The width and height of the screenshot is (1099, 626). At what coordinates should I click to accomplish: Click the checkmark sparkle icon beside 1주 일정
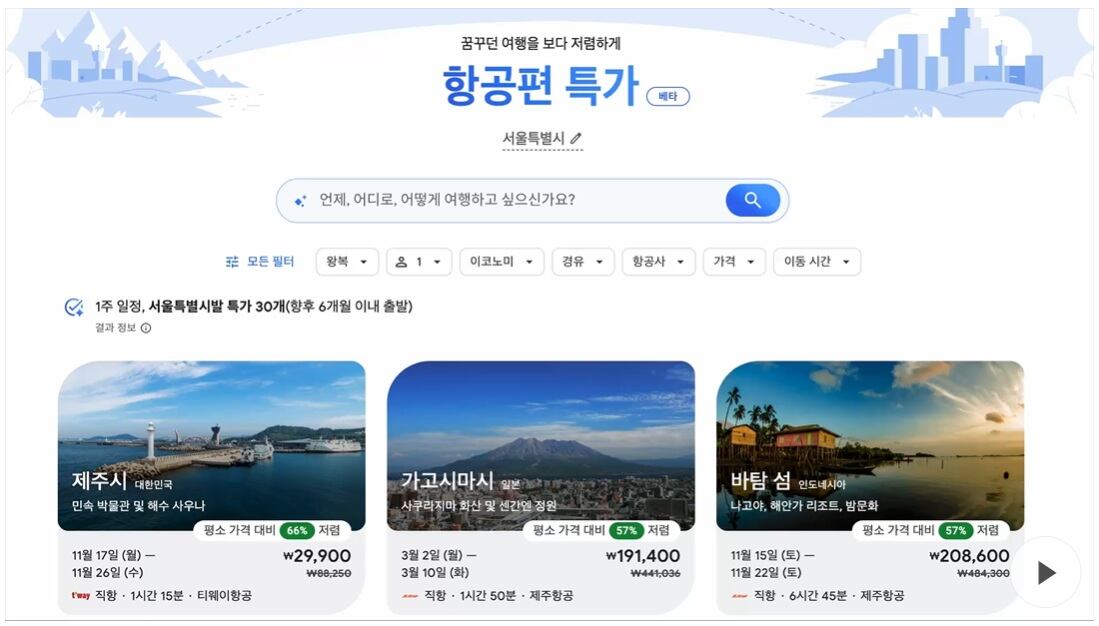(74, 307)
